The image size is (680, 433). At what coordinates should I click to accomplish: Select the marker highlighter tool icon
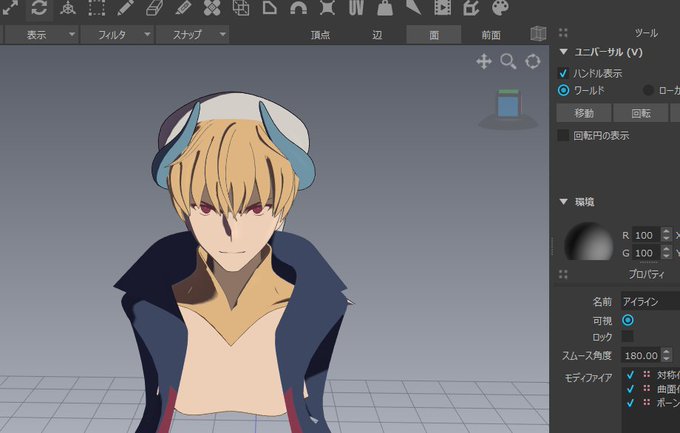[x=183, y=8]
